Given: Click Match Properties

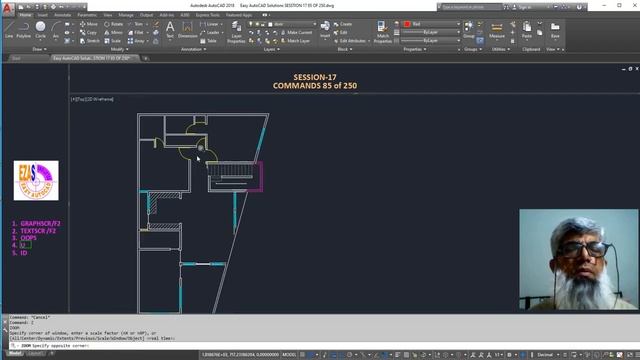Looking at the screenshot, I should [382, 32].
